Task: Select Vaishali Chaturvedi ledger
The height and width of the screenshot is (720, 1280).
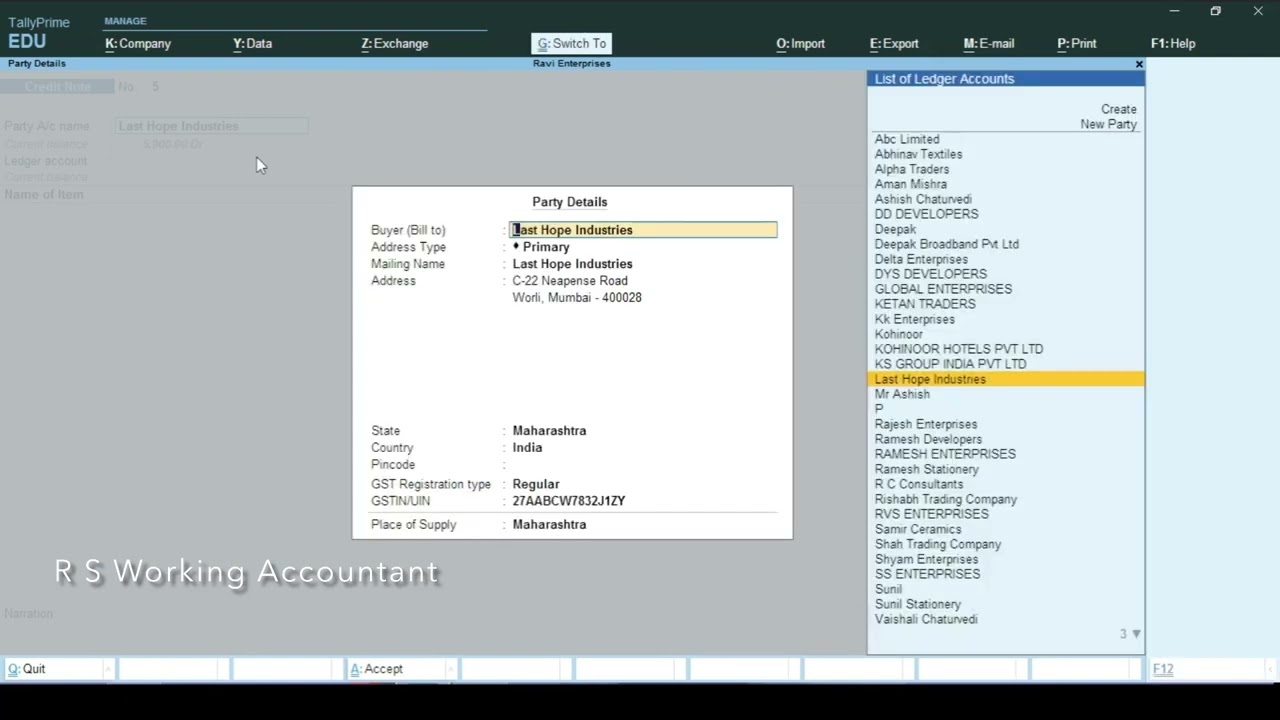Action: [926, 619]
